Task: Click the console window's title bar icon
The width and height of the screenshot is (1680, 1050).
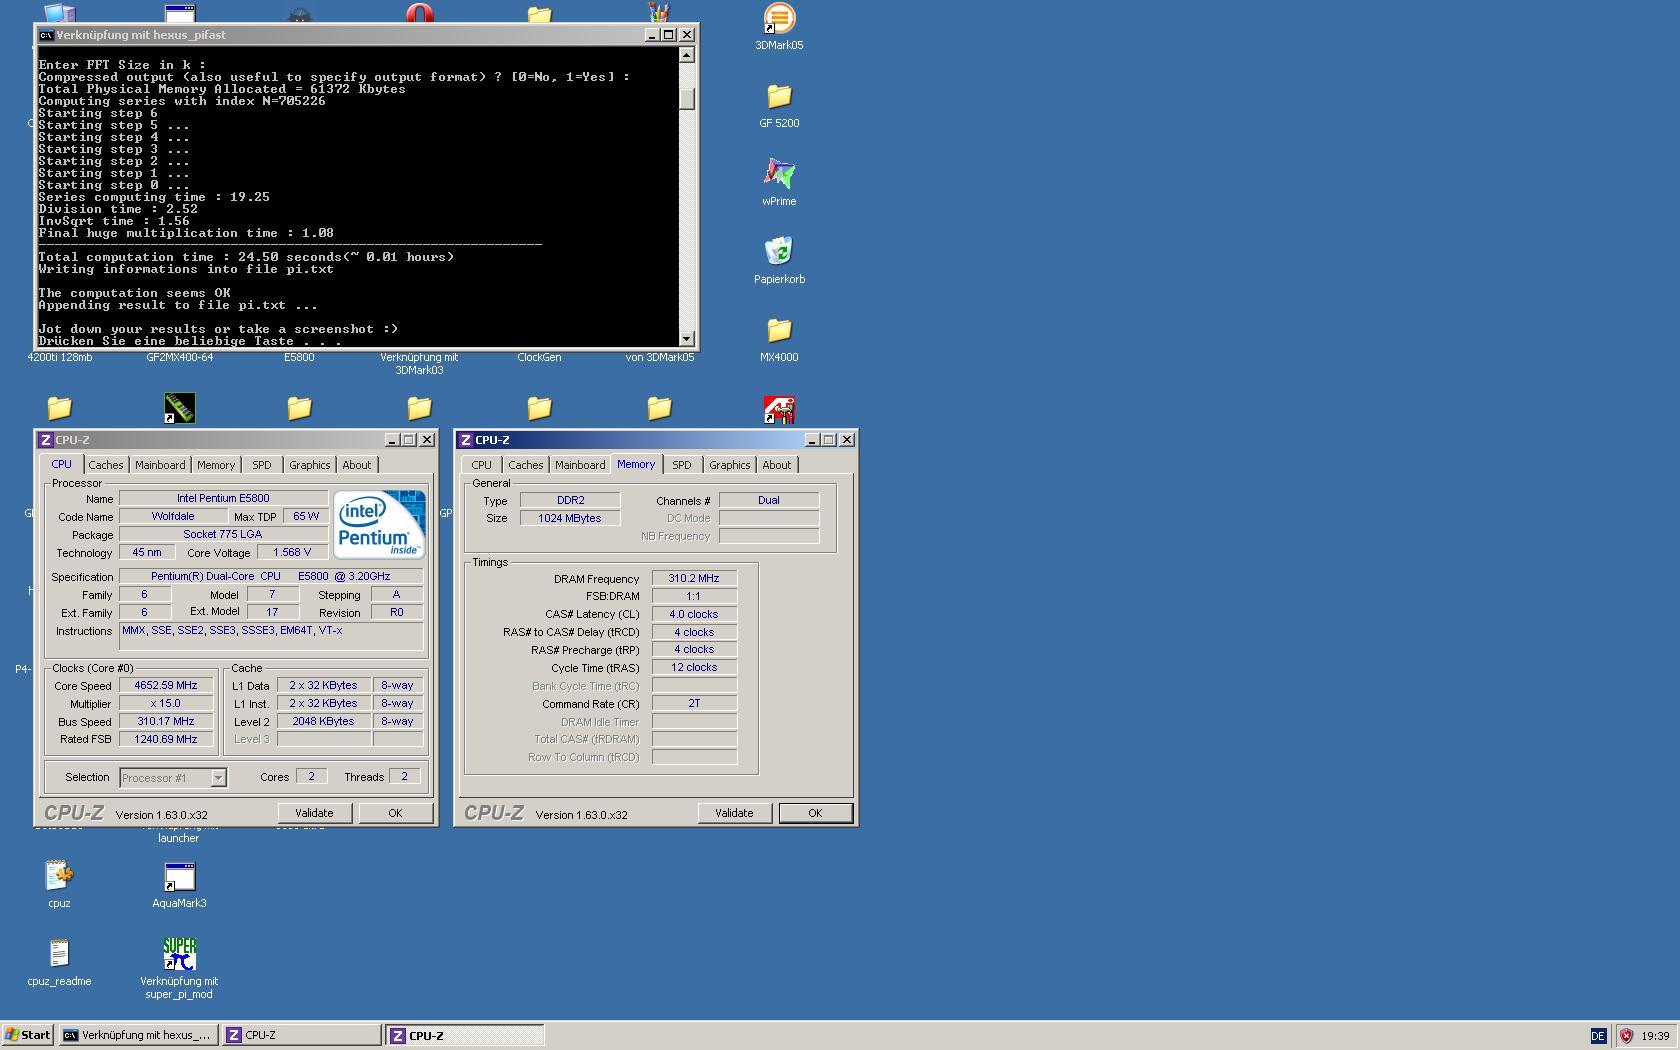Action: [x=46, y=35]
